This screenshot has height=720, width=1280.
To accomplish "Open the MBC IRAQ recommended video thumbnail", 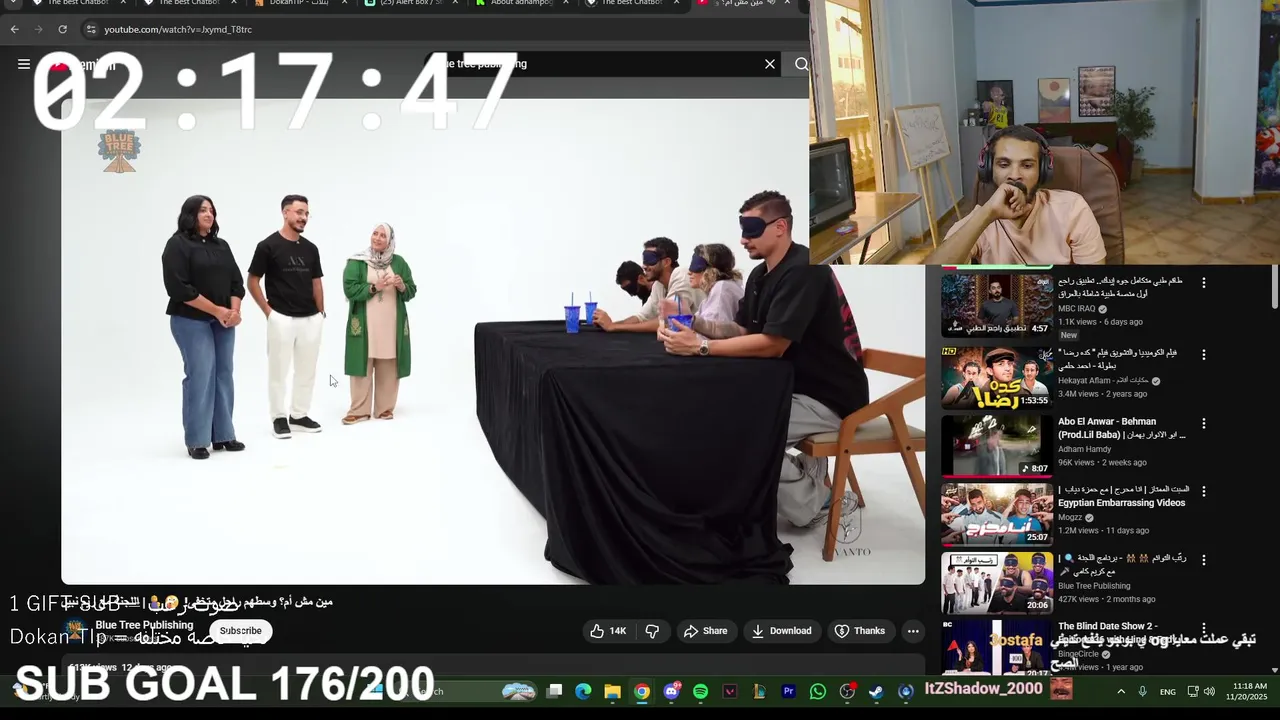I will click(997, 305).
